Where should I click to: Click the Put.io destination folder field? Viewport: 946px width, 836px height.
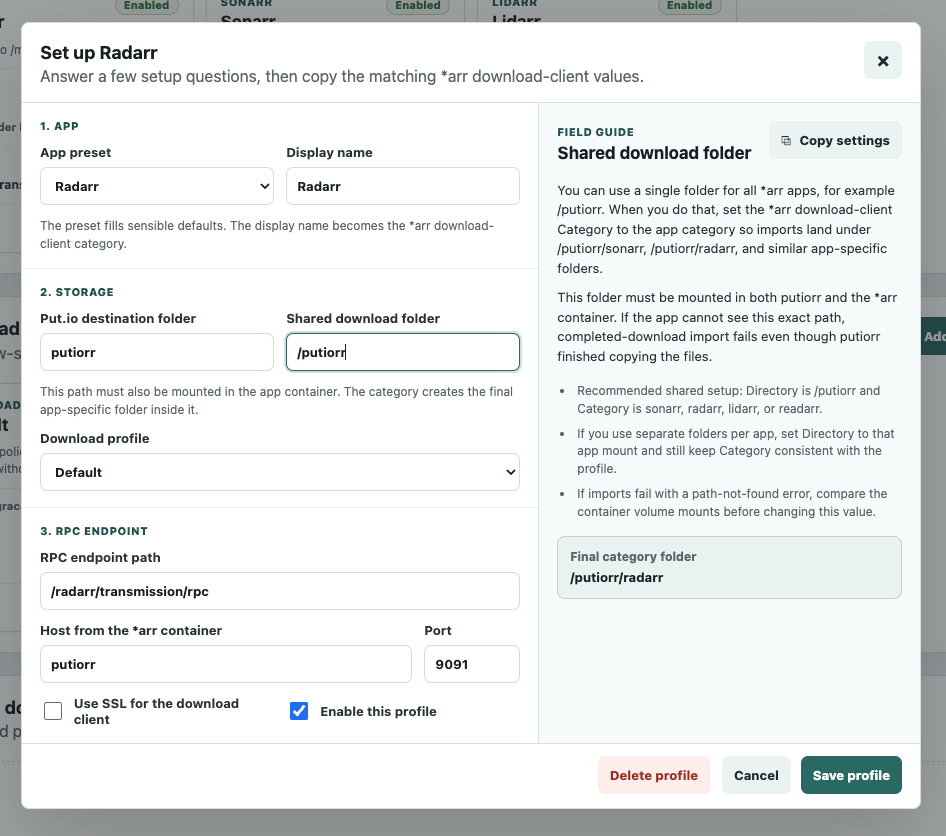pyautogui.click(x=157, y=352)
